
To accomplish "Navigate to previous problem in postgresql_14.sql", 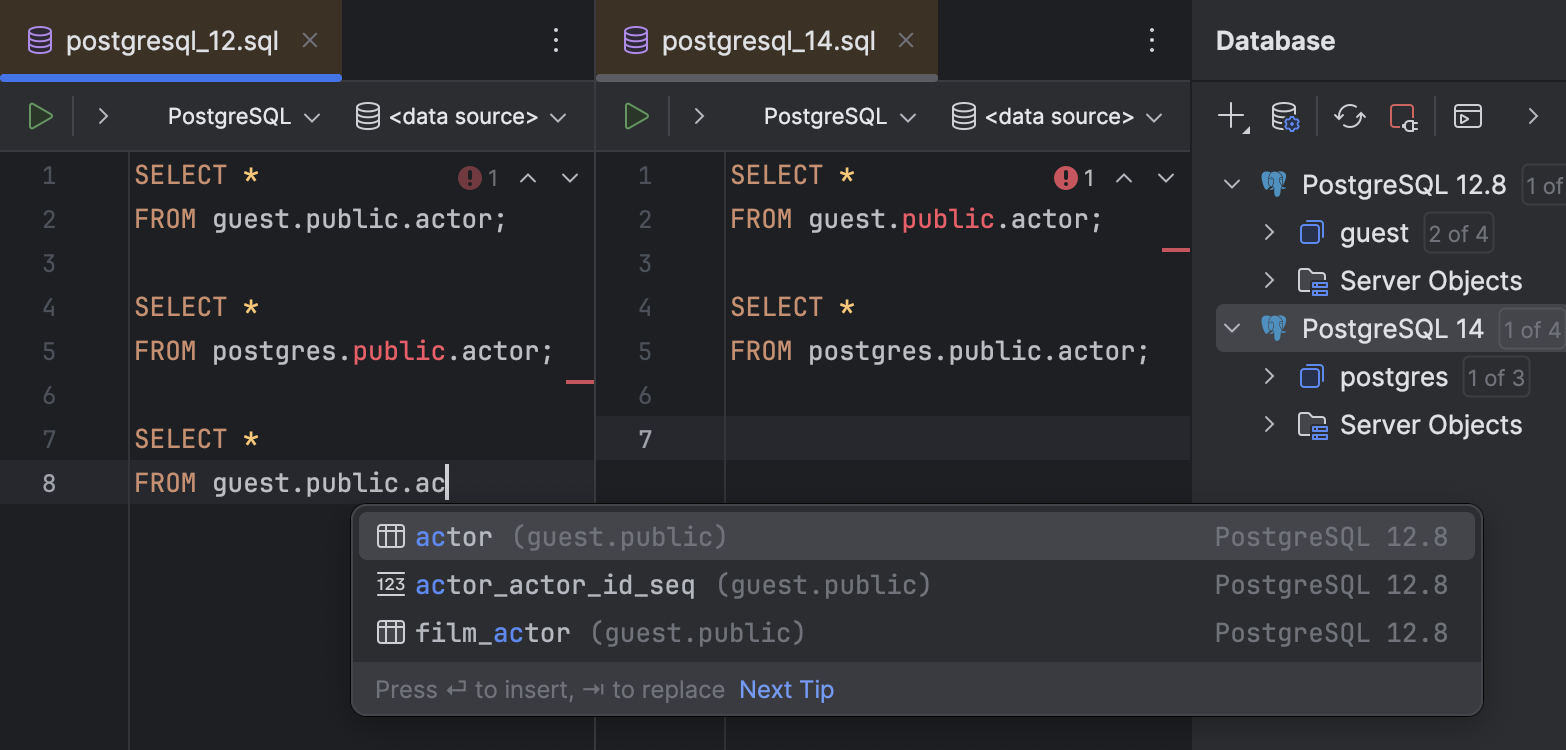I will (x=1122, y=177).
